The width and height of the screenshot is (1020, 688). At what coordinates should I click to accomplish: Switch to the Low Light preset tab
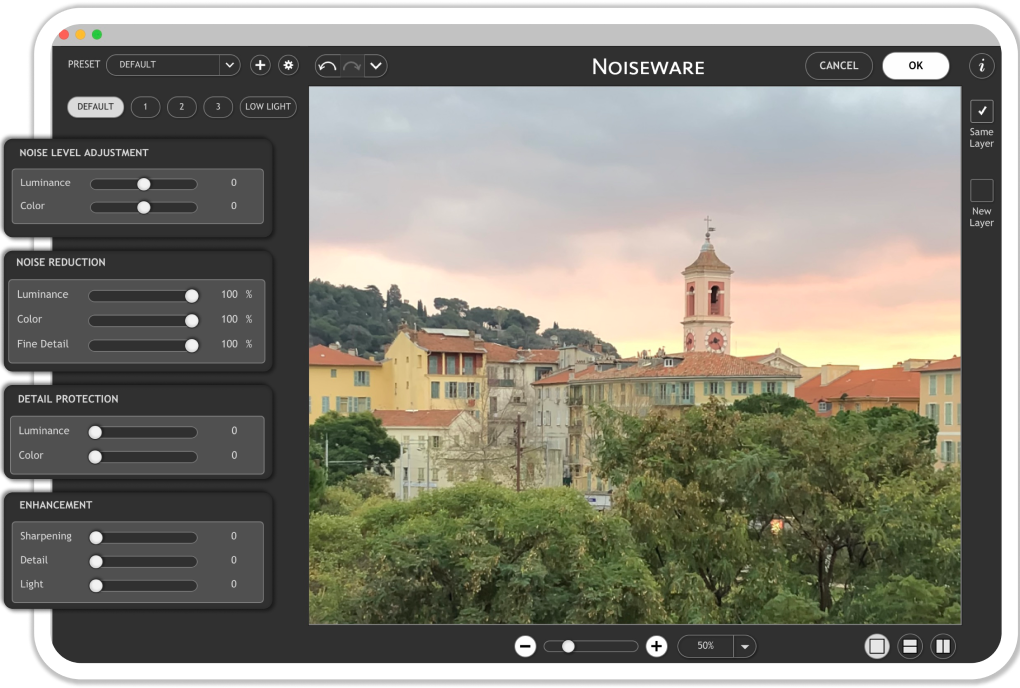tap(267, 107)
